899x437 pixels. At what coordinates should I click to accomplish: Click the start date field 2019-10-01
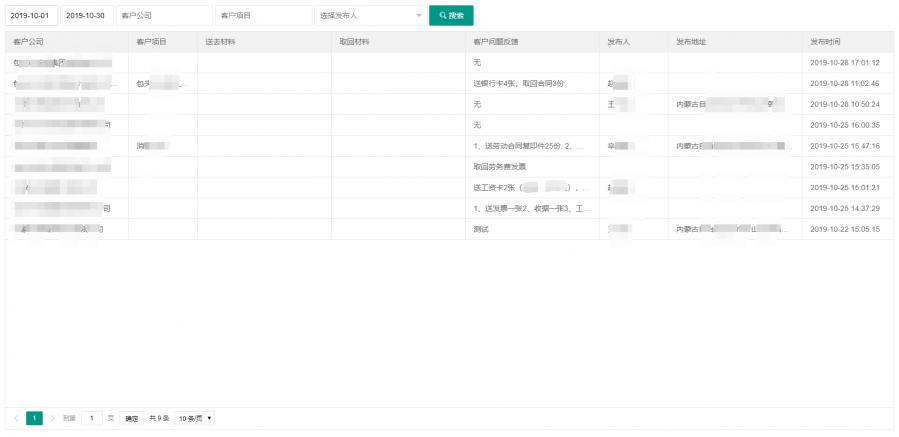click(x=30, y=16)
